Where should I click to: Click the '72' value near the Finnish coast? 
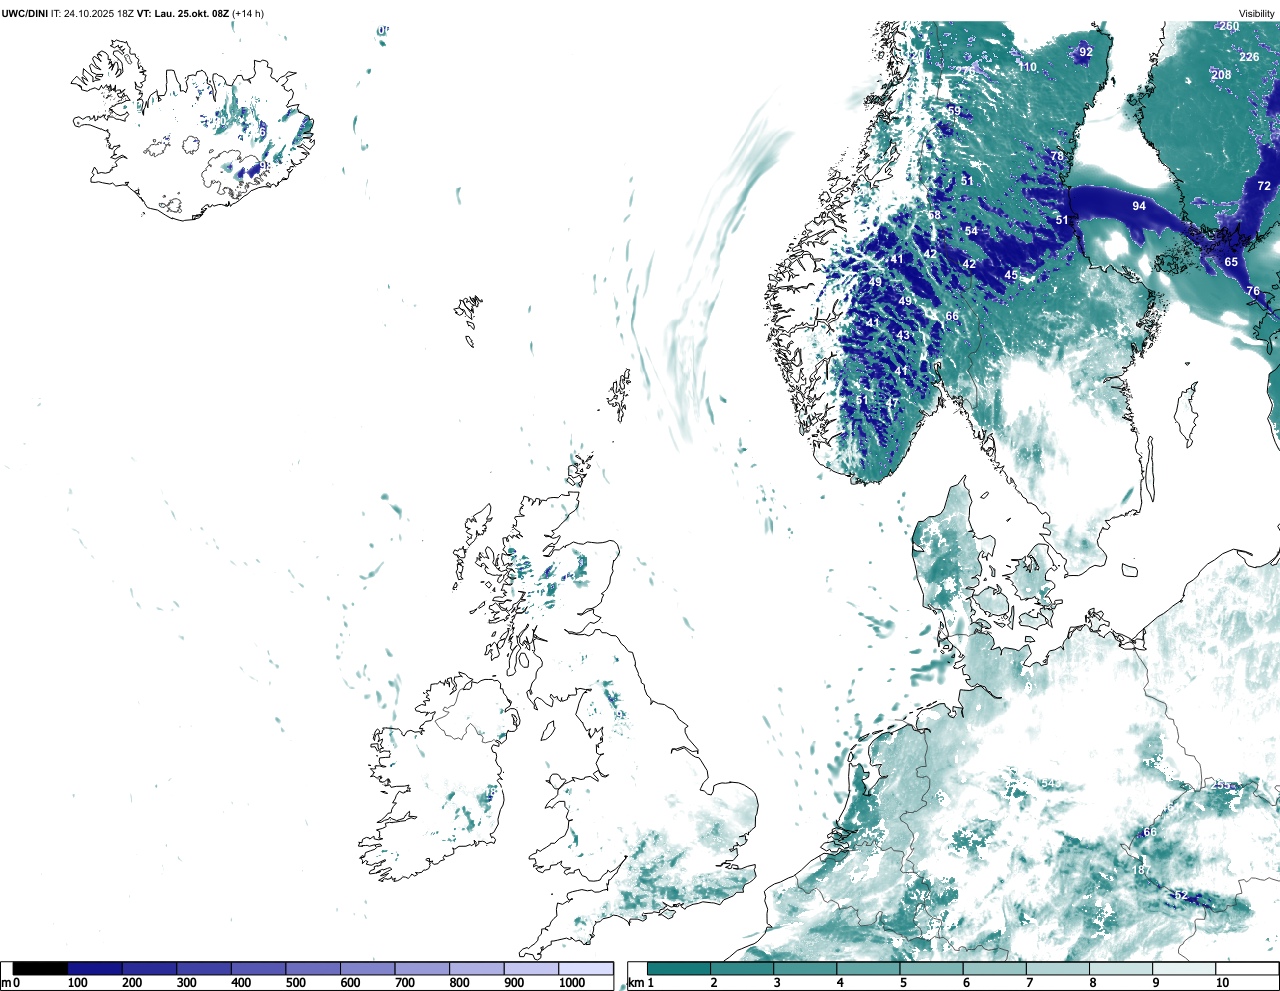(x=1264, y=186)
